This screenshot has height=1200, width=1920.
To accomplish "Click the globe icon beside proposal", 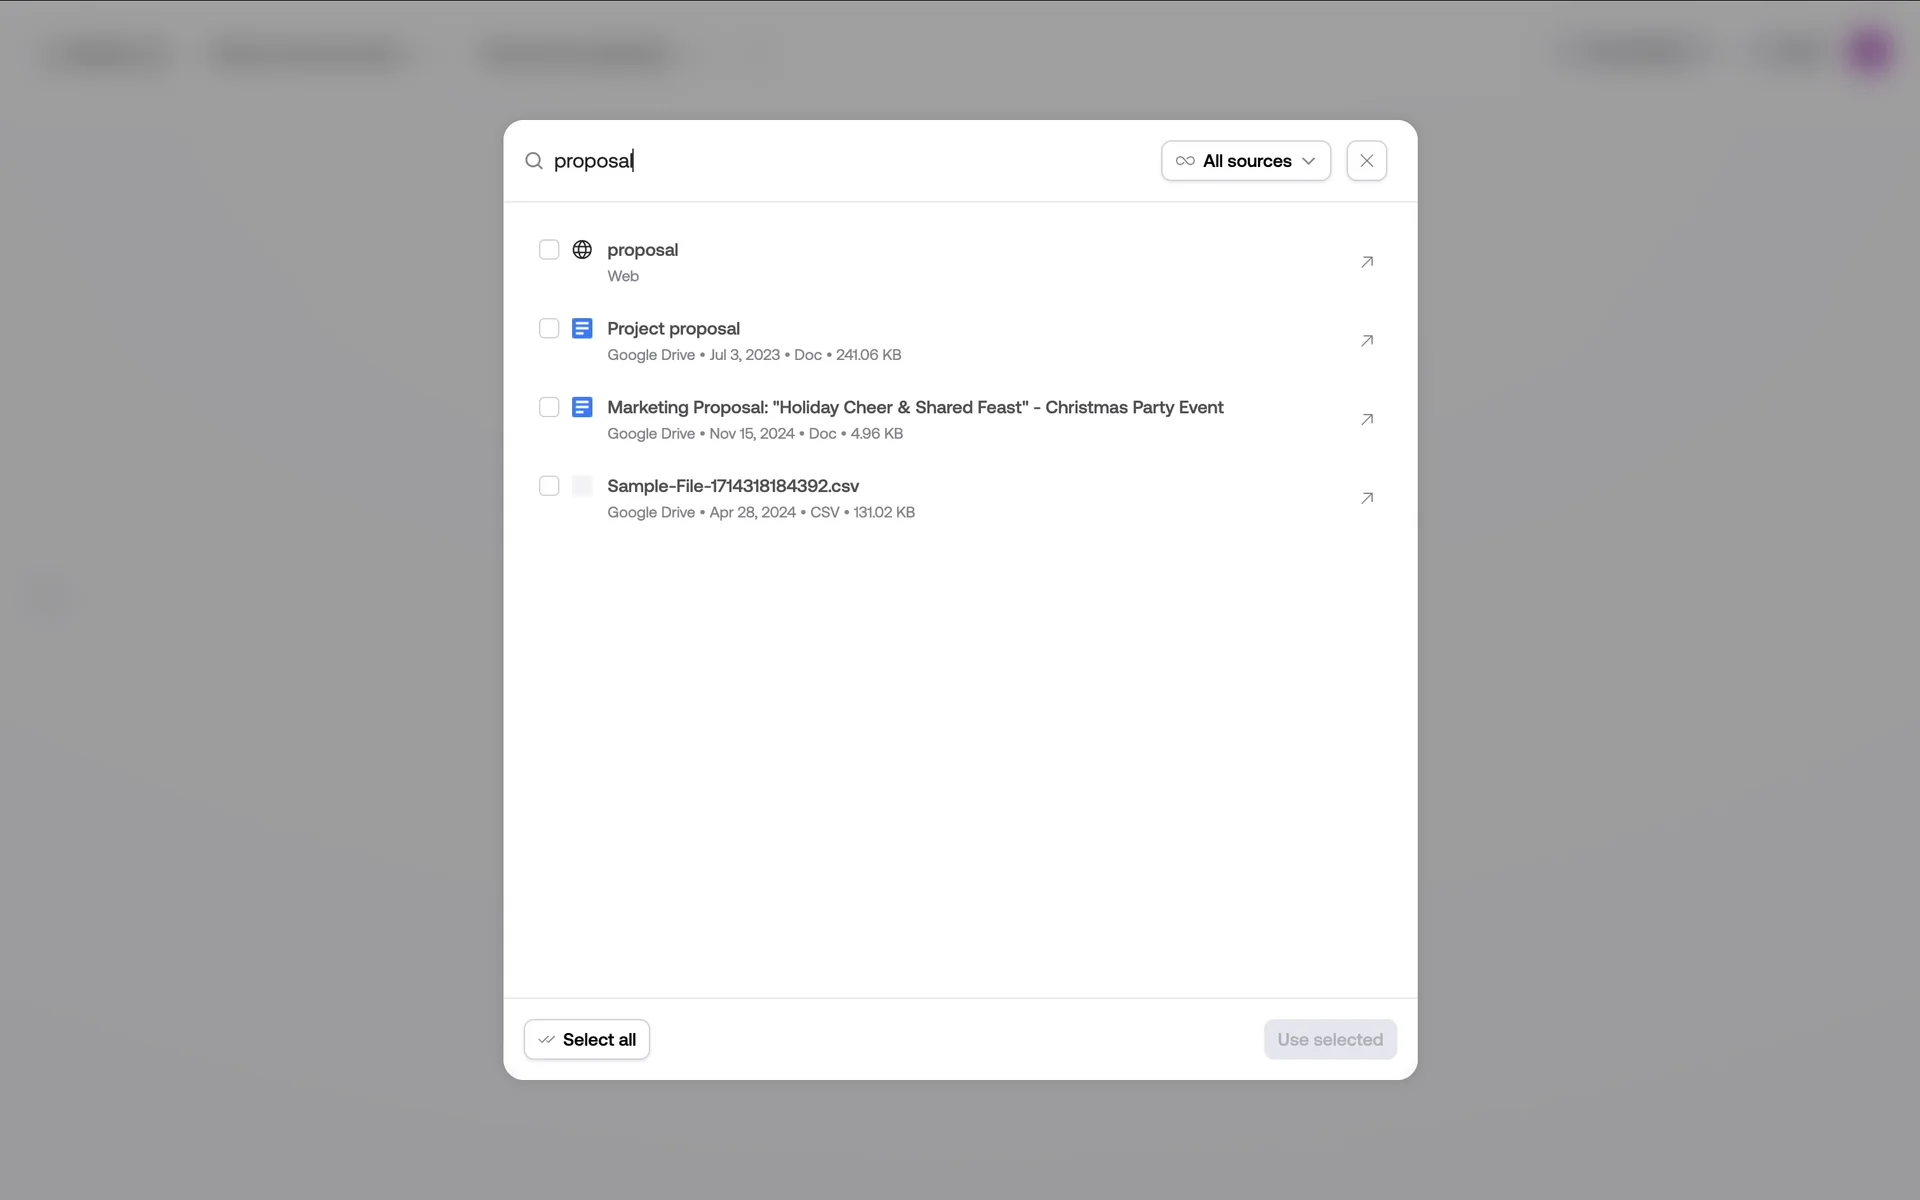I will (582, 249).
